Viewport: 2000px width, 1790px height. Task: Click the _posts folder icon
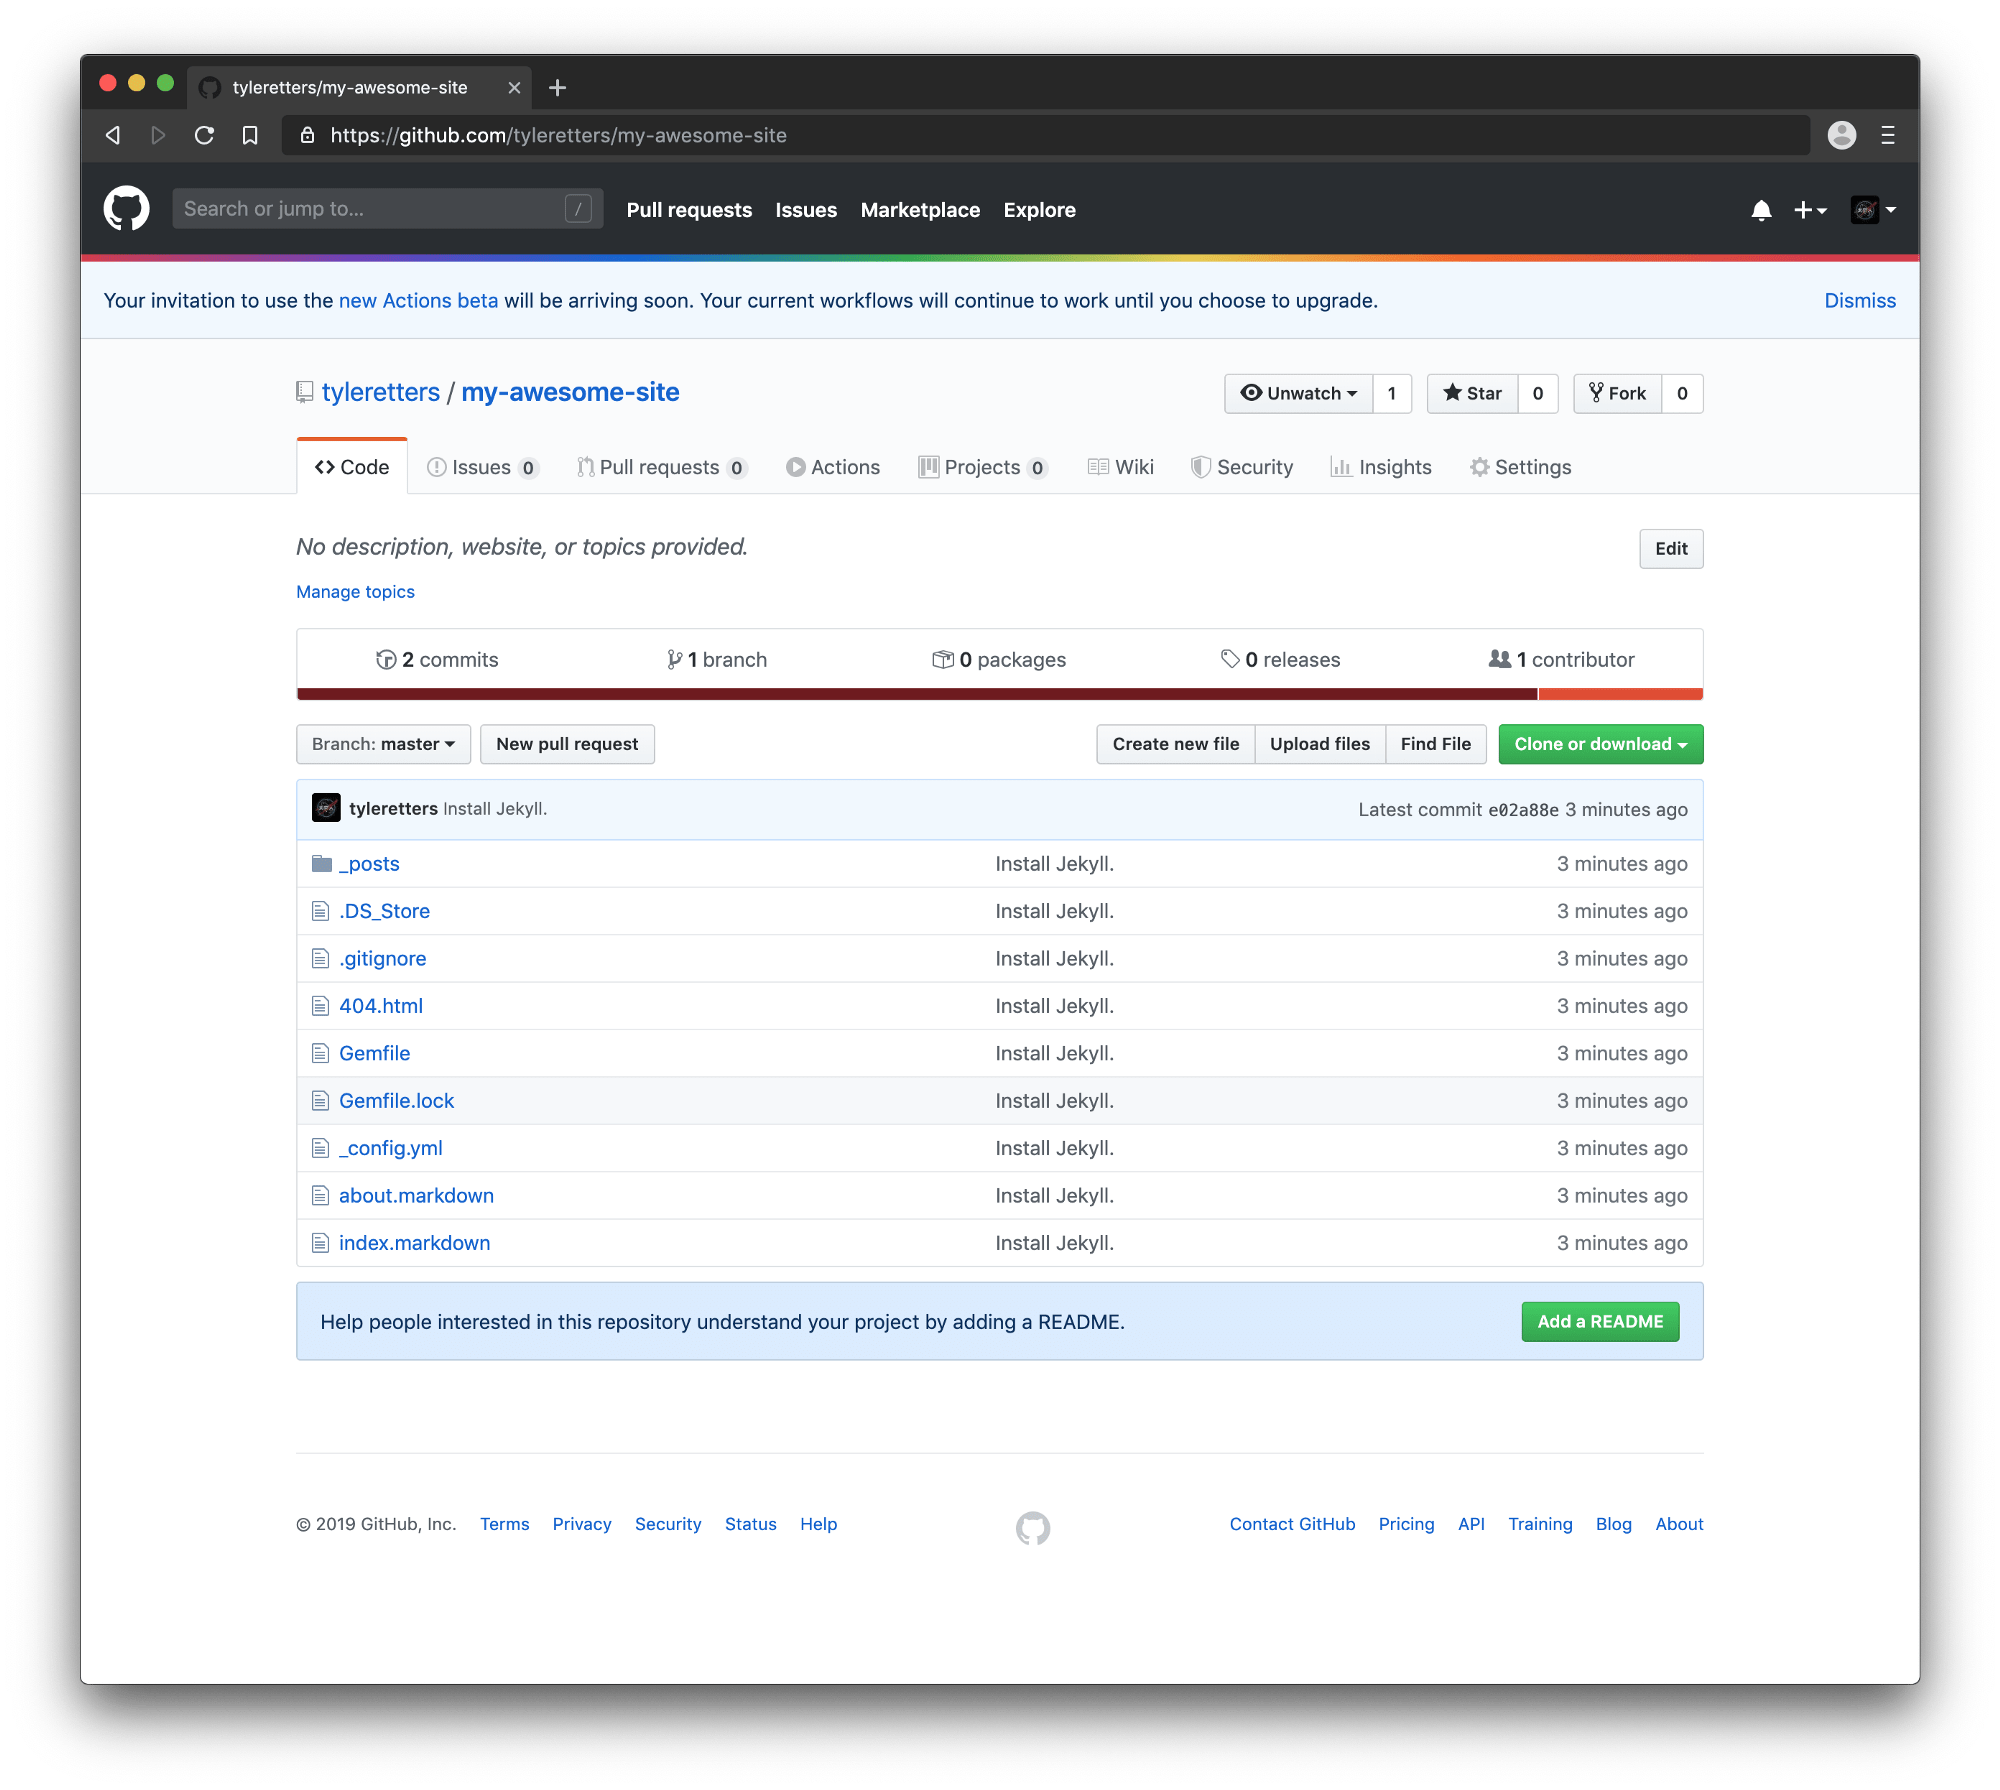pyautogui.click(x=321, y=863)
